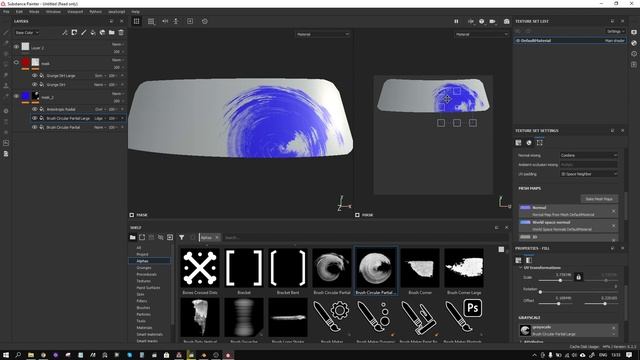Toggle the Shelf thumbnail size grid icon
Viewport: 640px width, 360px height.
coord(501,249)
